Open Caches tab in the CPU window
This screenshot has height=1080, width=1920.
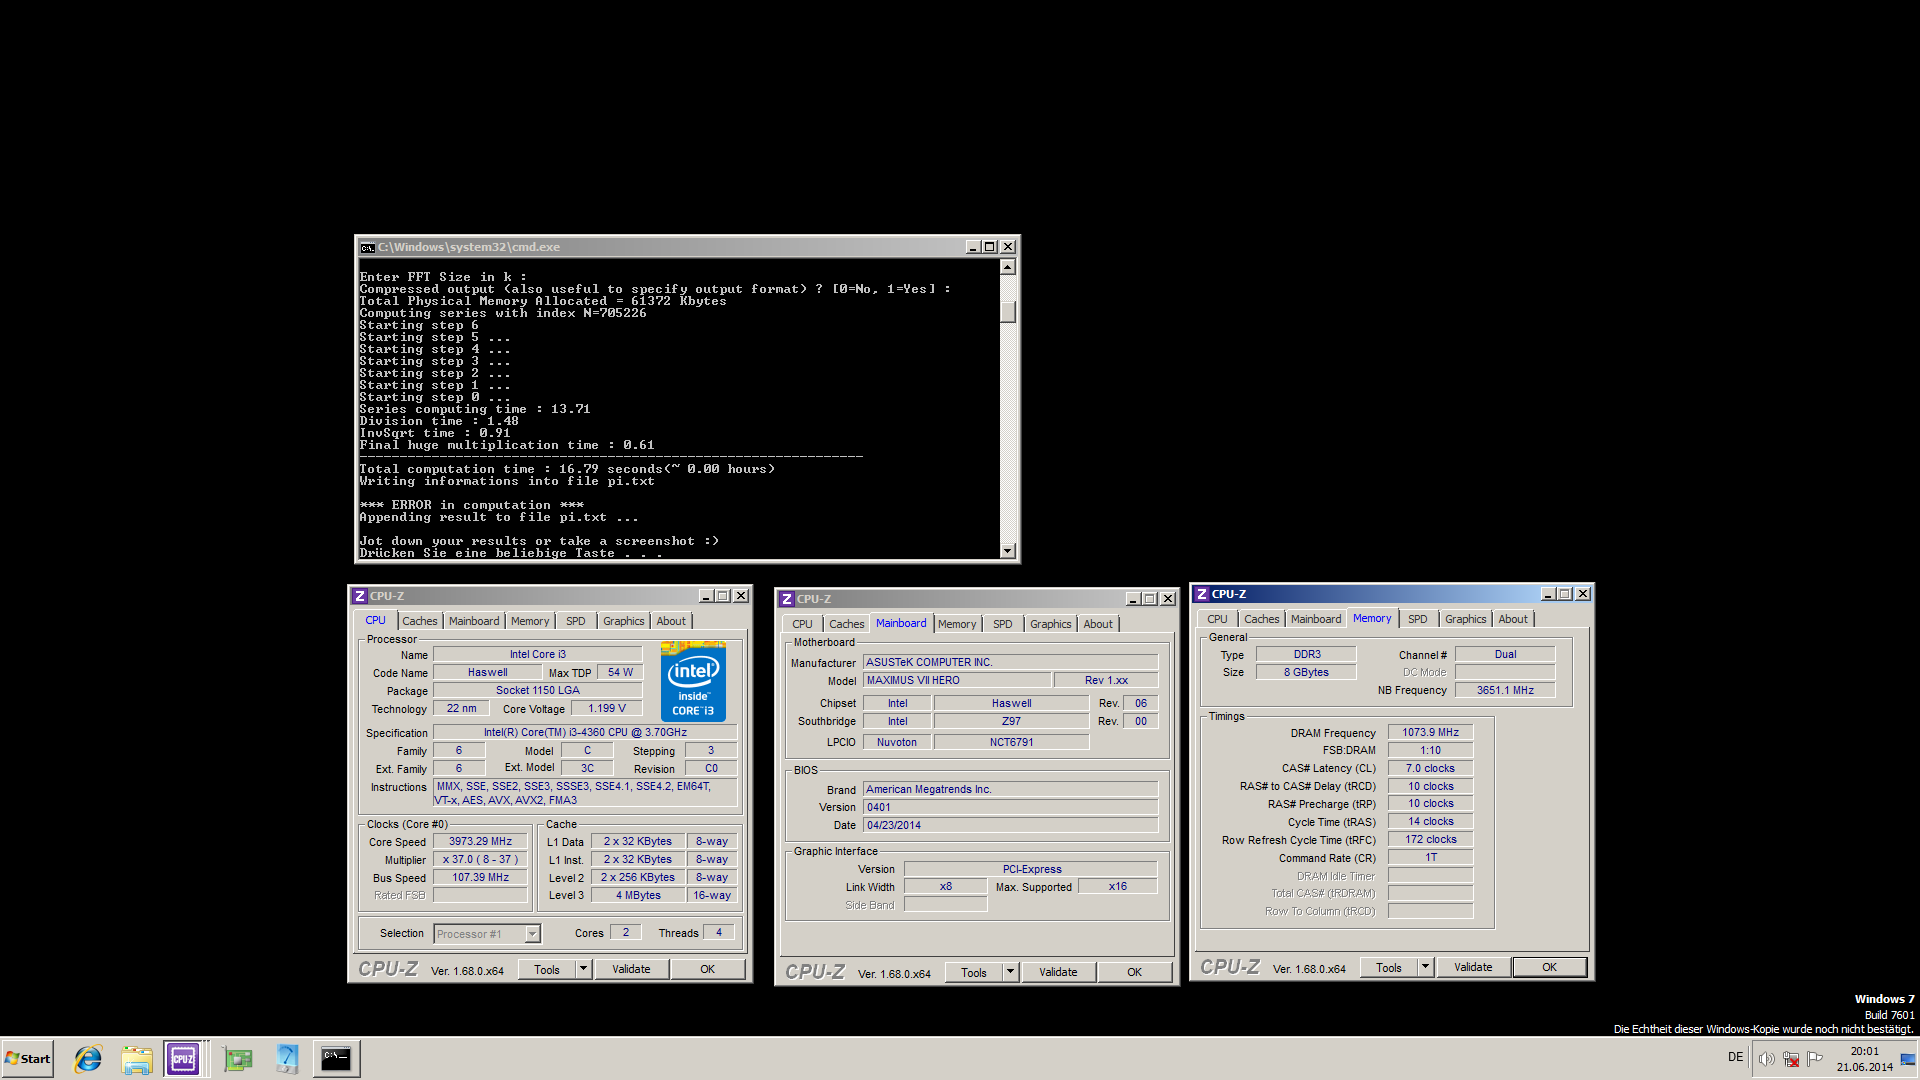click(x=420, y=621)
